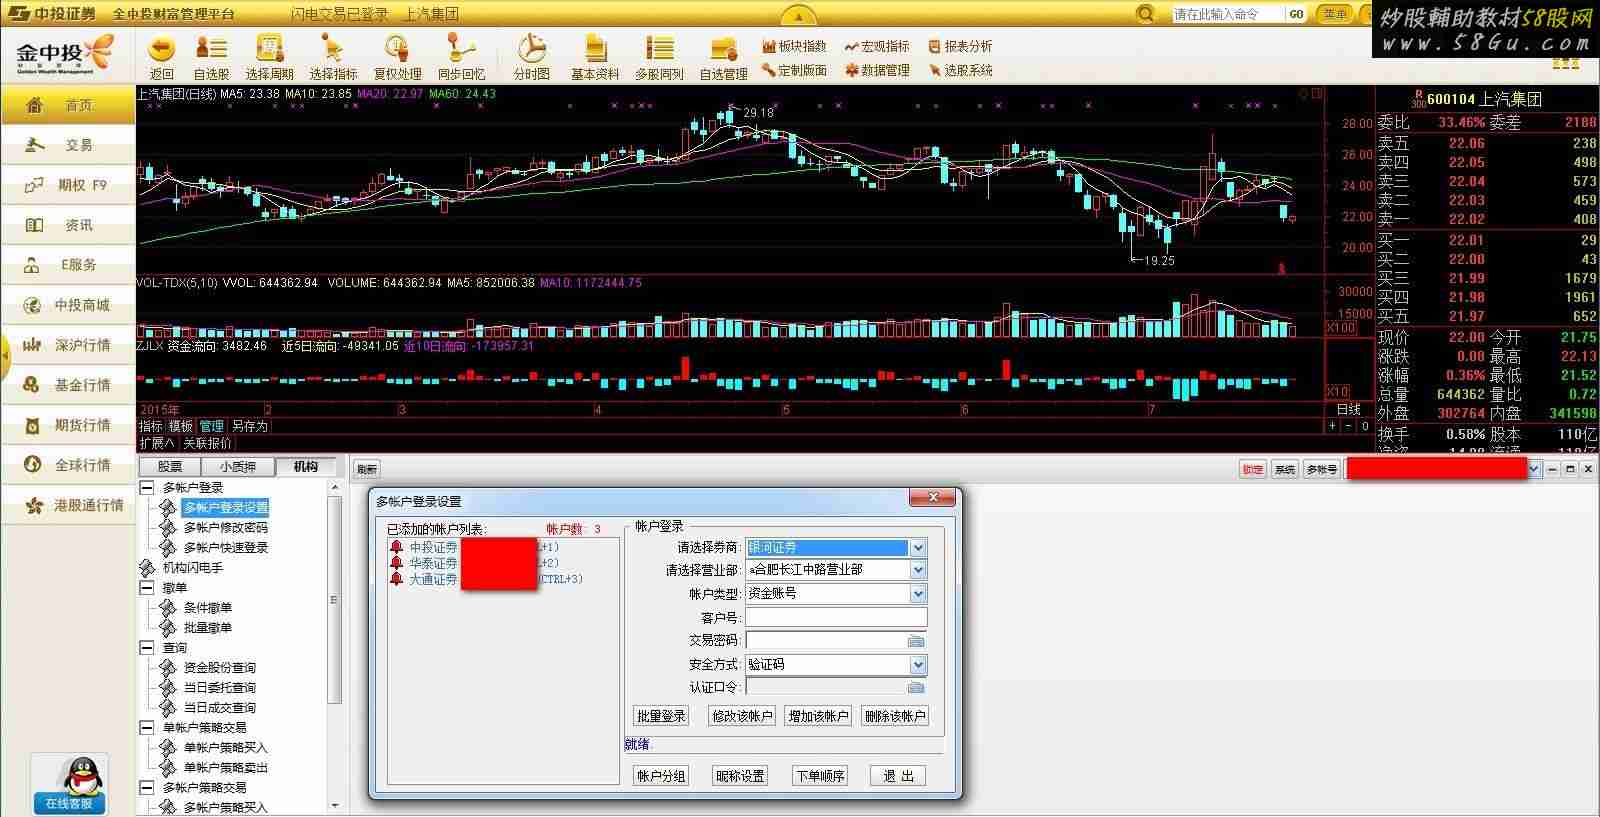Open 交易 trading in sidebar
This screenshot has height=817, width=1600.
click(x=68, y=145)
